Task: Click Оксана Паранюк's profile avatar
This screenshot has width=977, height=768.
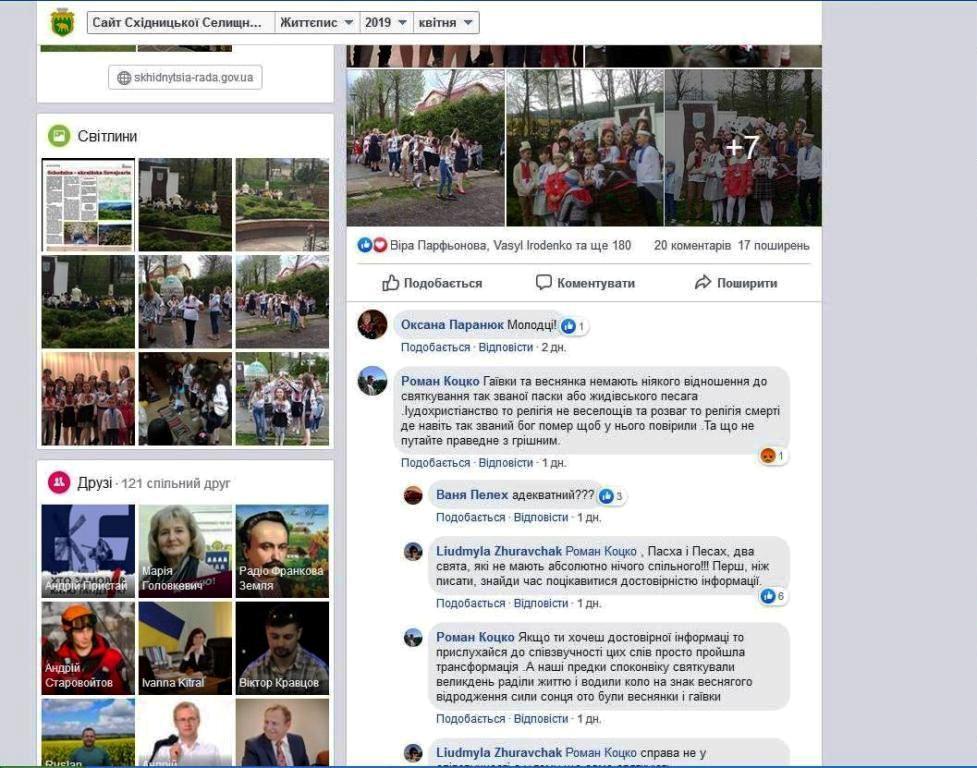Action: point(373,324)
